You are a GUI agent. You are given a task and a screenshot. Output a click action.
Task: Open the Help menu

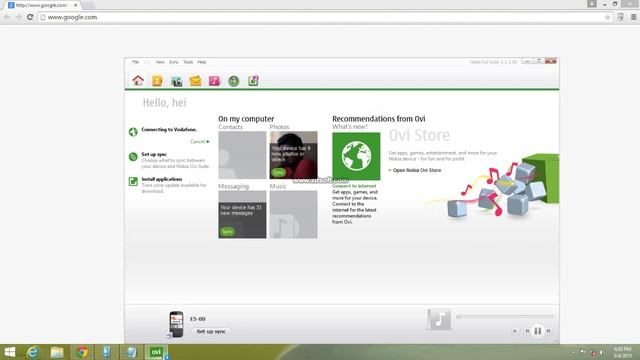click(x=202, y=62)
